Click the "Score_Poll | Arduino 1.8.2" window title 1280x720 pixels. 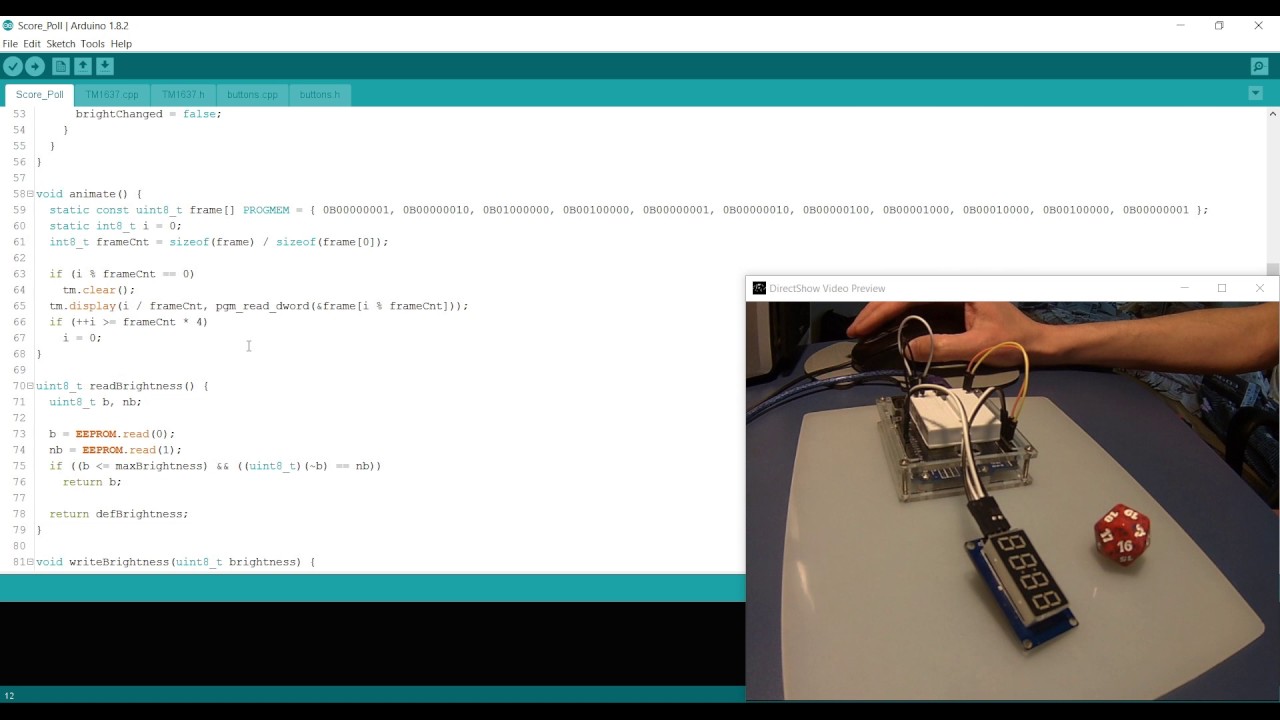(72, 25)
